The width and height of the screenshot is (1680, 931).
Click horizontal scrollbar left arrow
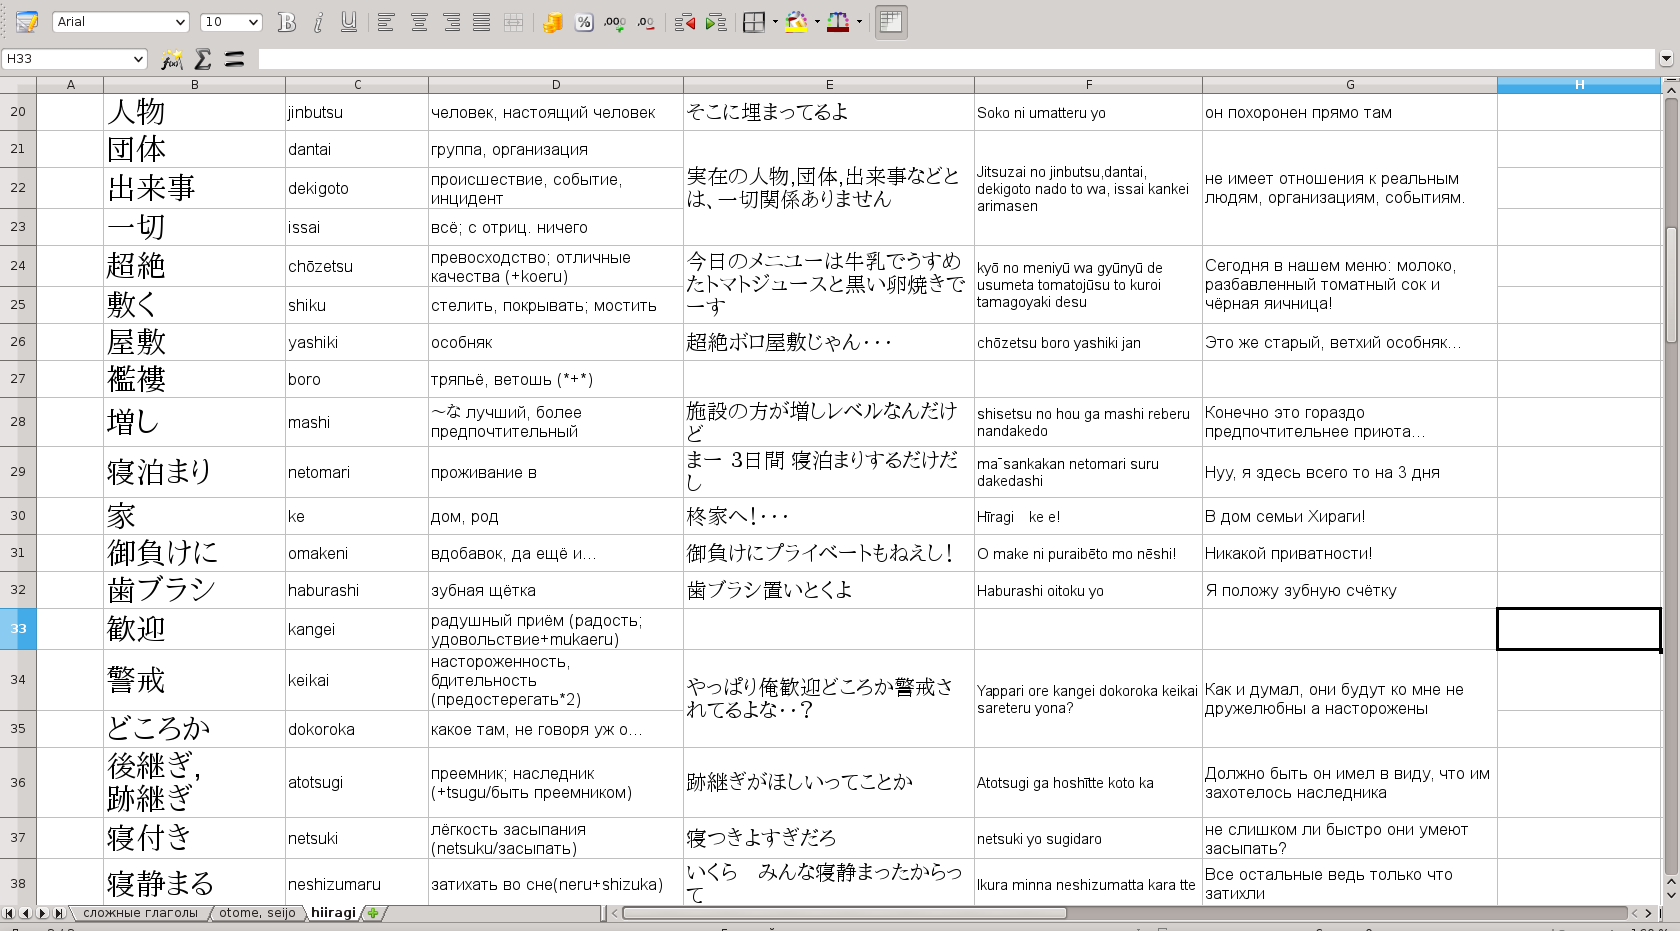click(x=614, y=913)
